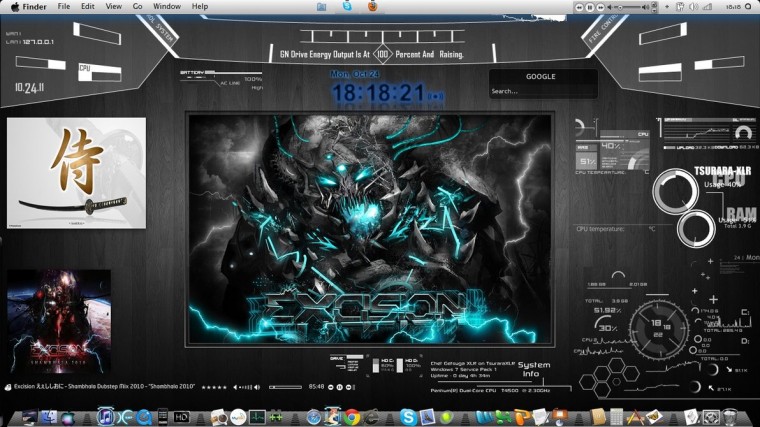Lower volume in the music player bar

(235, 387)
